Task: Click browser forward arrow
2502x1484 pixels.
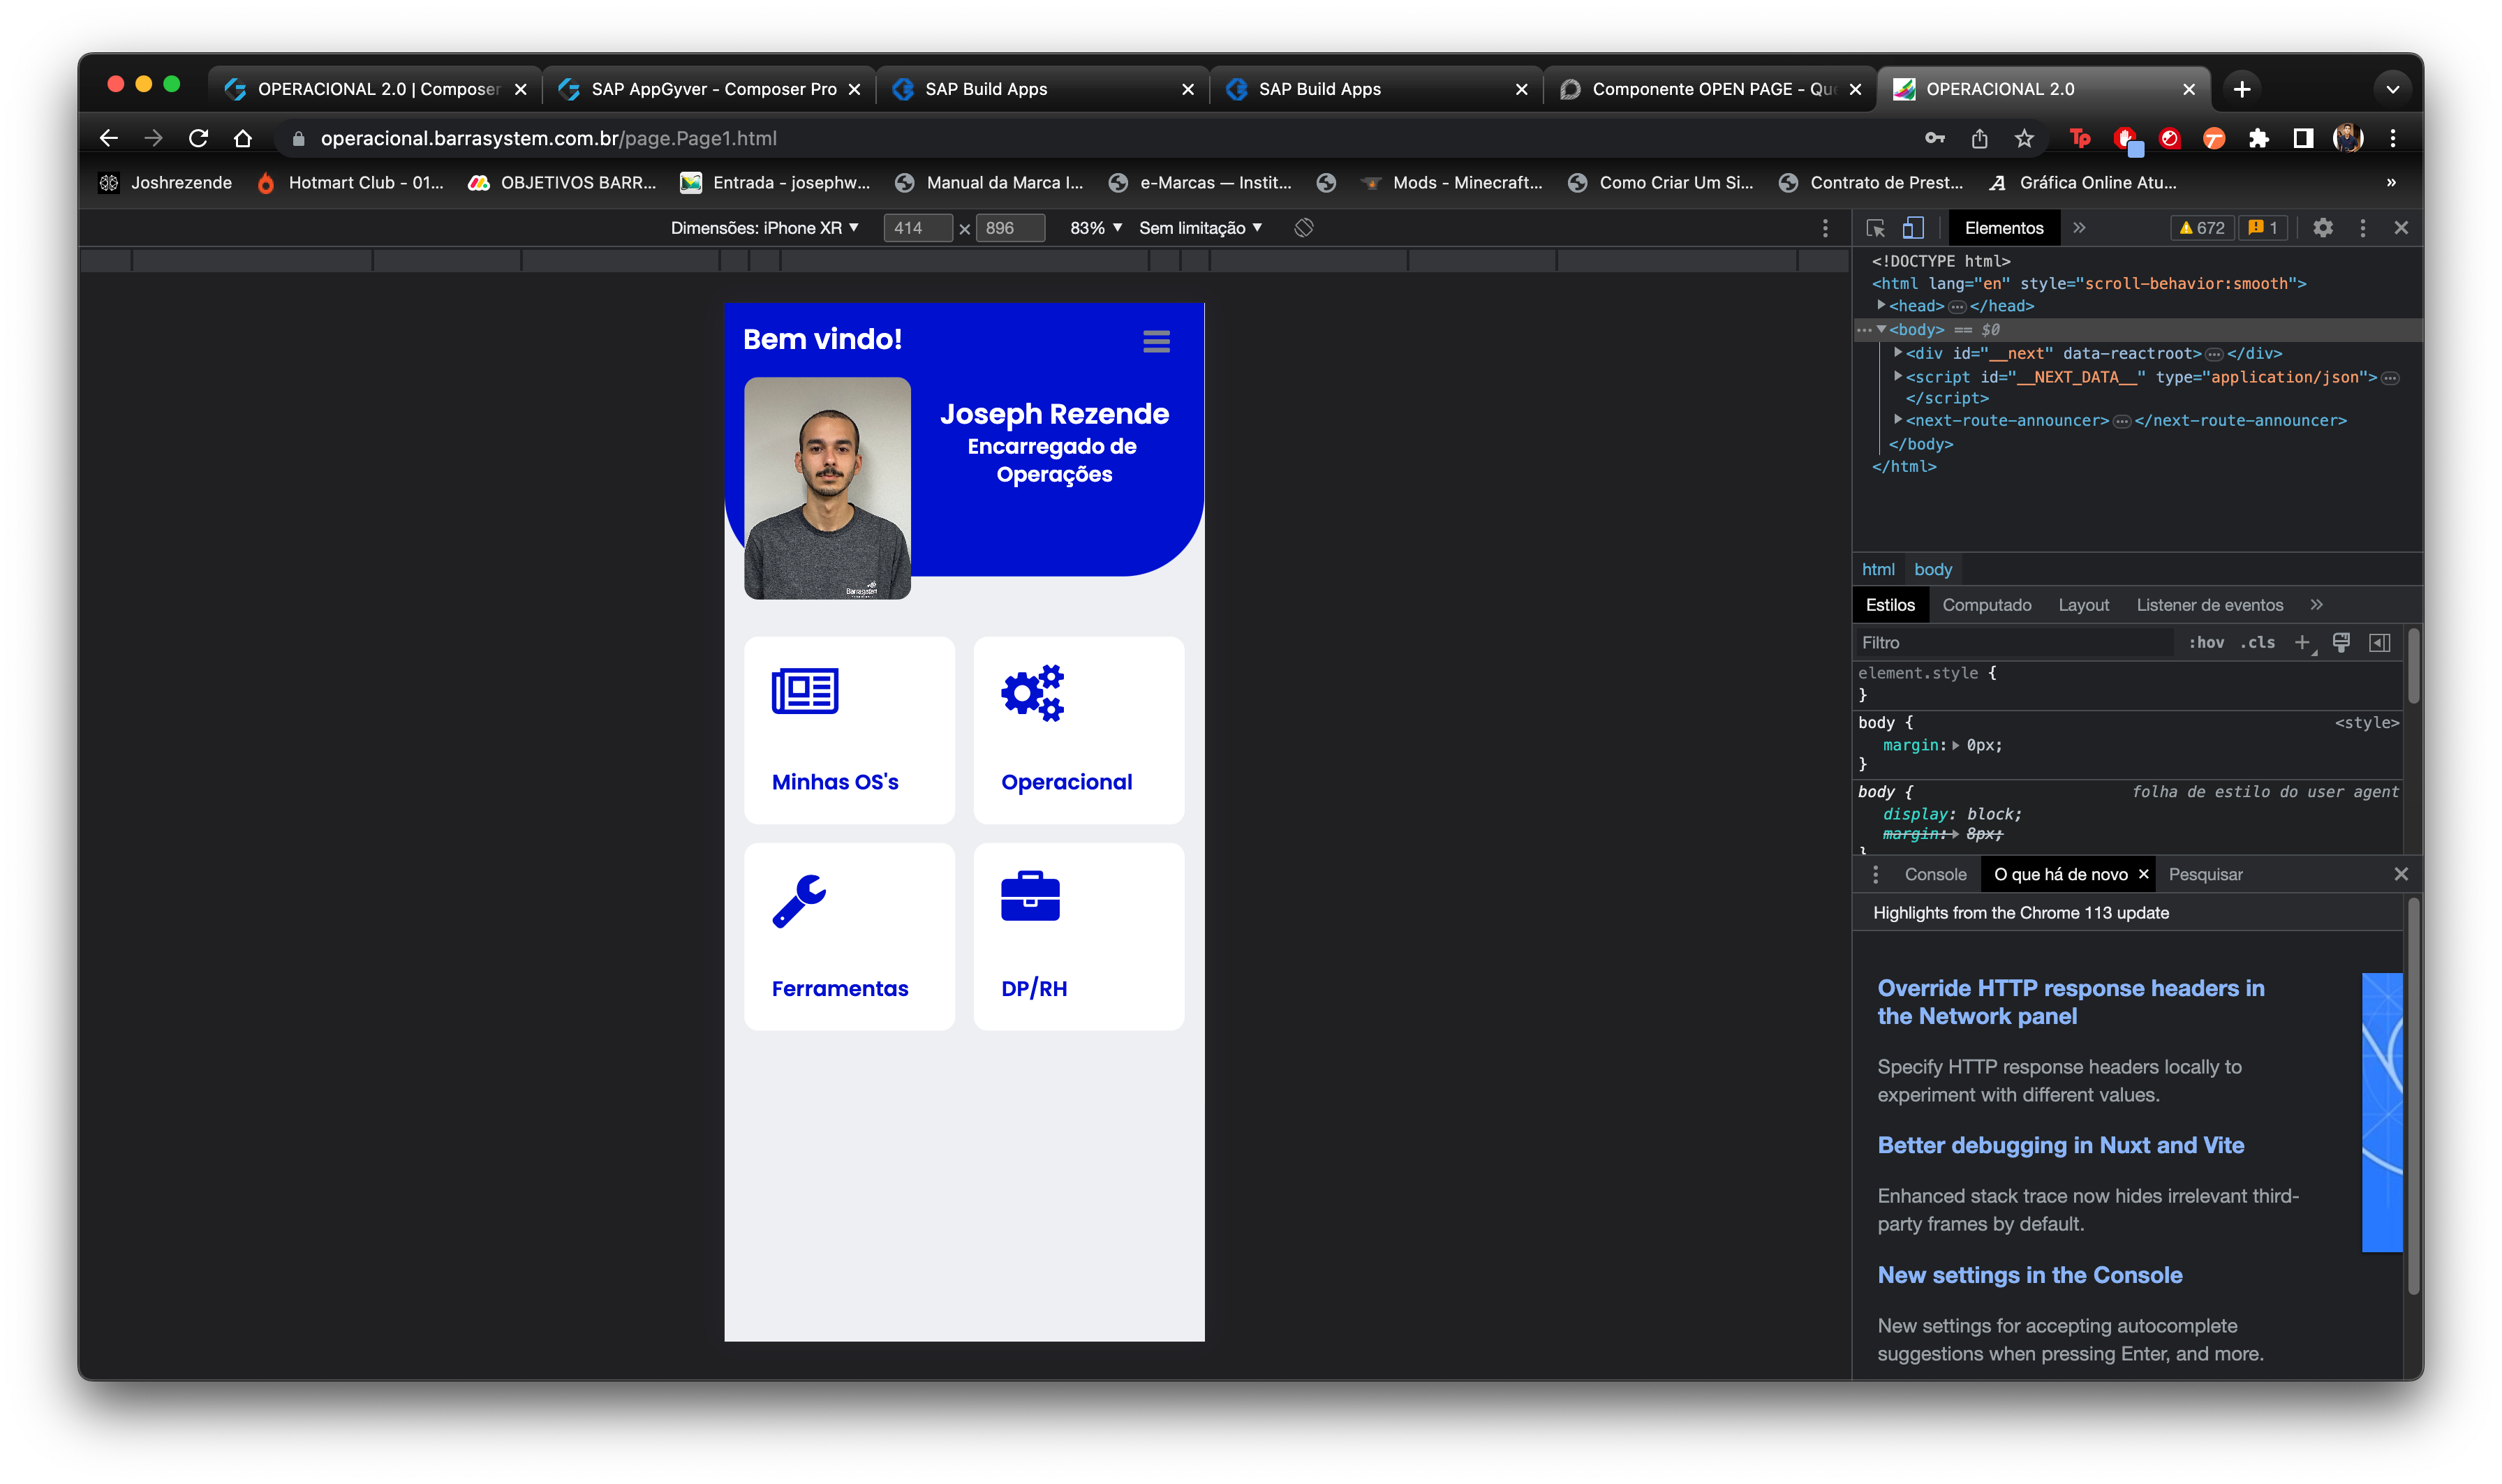Action: [153, 138]
